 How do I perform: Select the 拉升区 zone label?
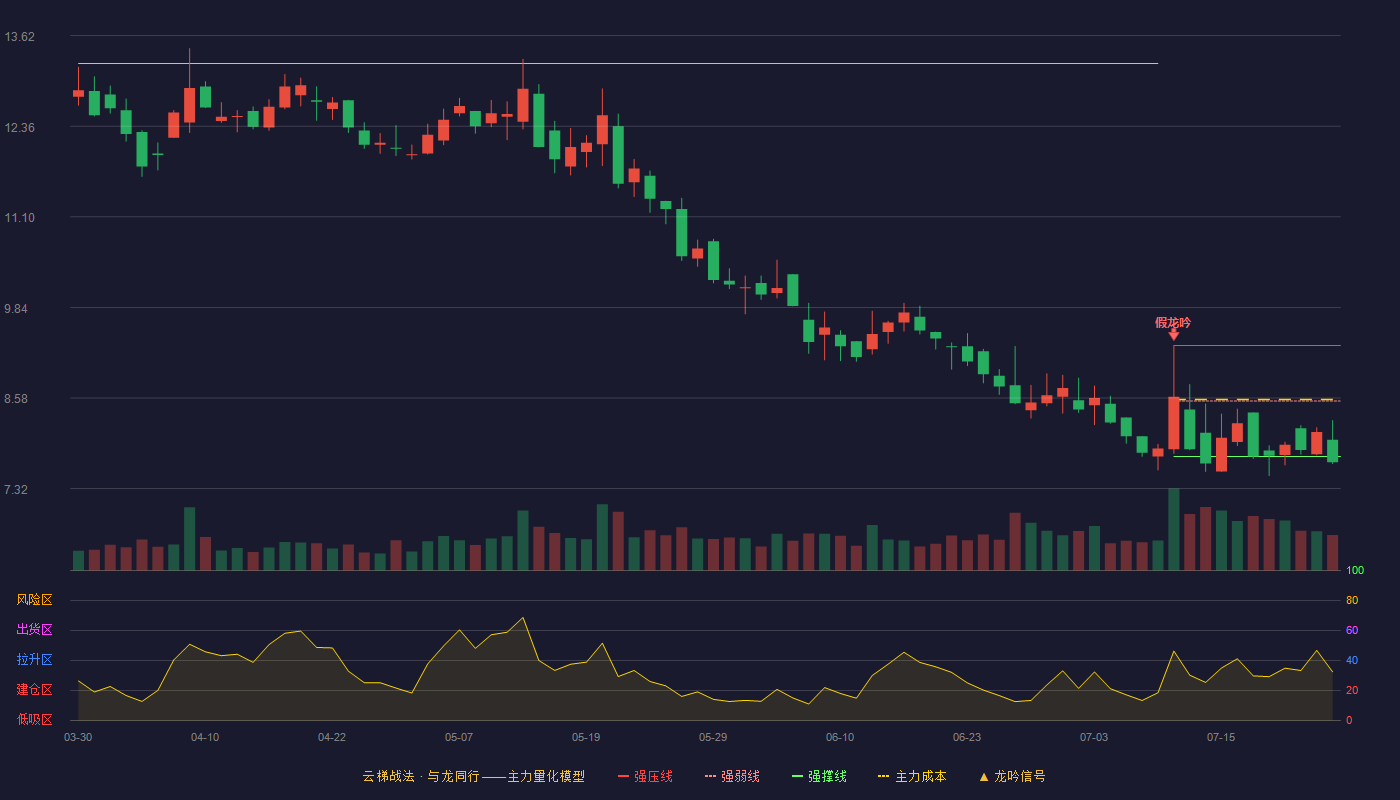34,660
